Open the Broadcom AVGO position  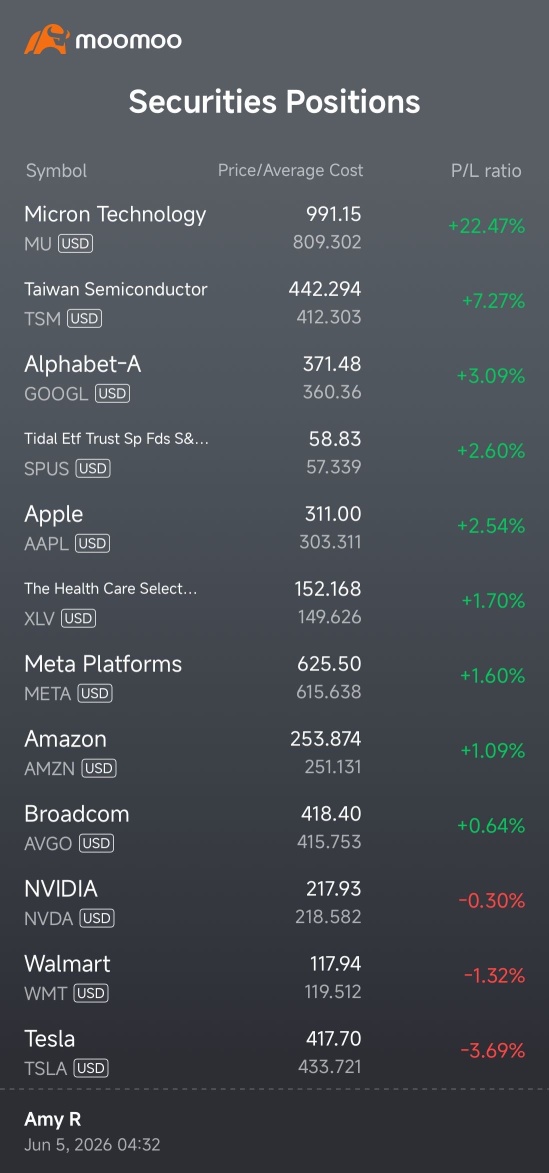pyautogui.click(x=274, y=827)
